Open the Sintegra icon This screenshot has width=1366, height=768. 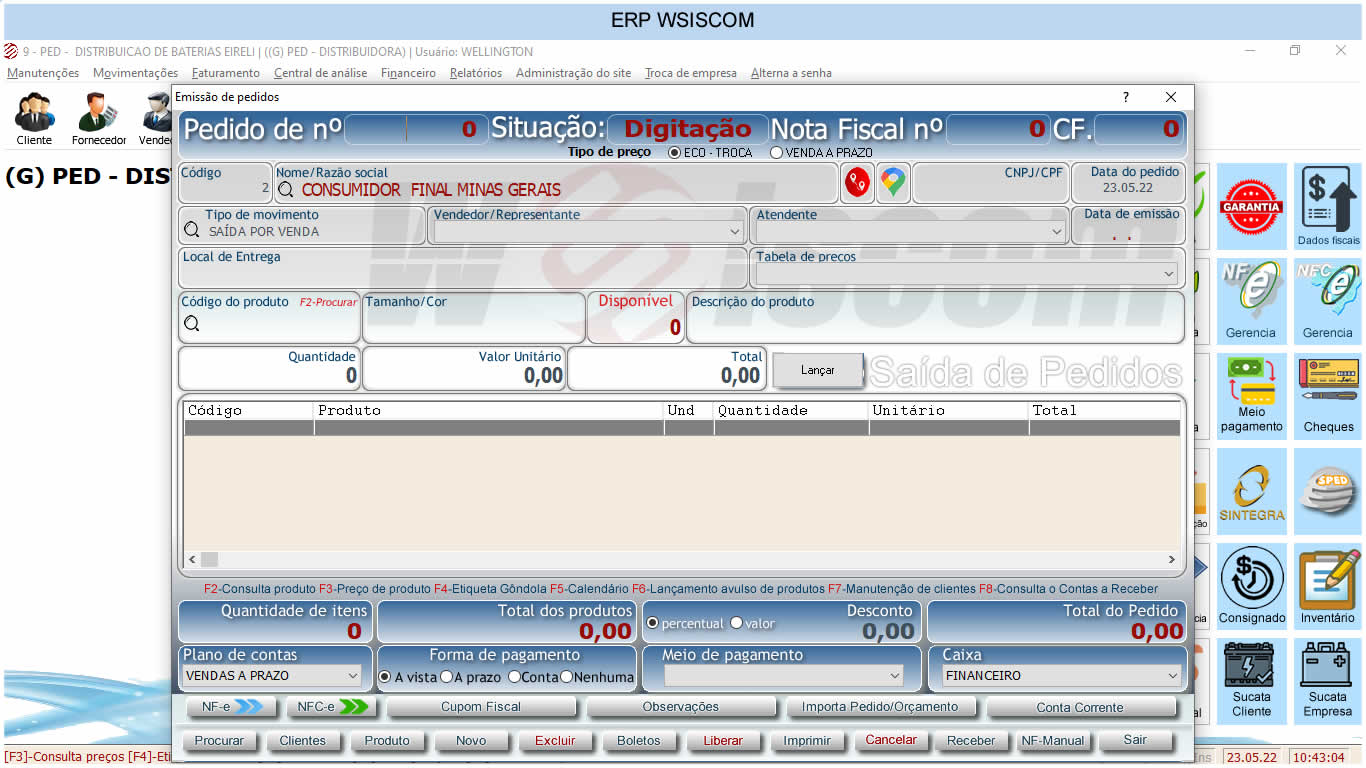1251,492
